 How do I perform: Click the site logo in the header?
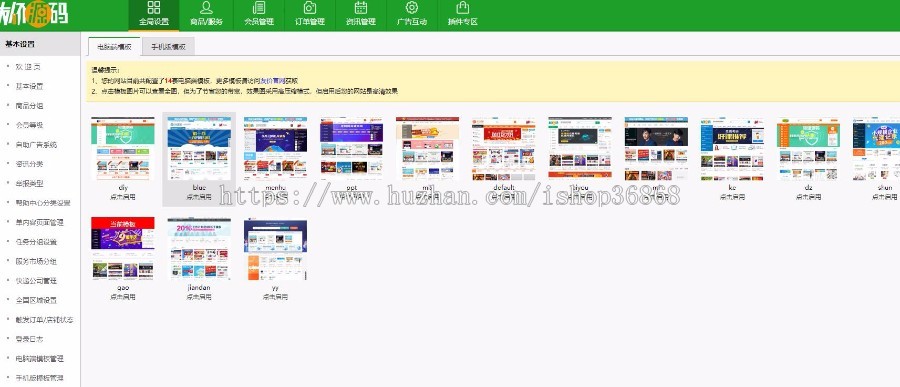[34, 15]
